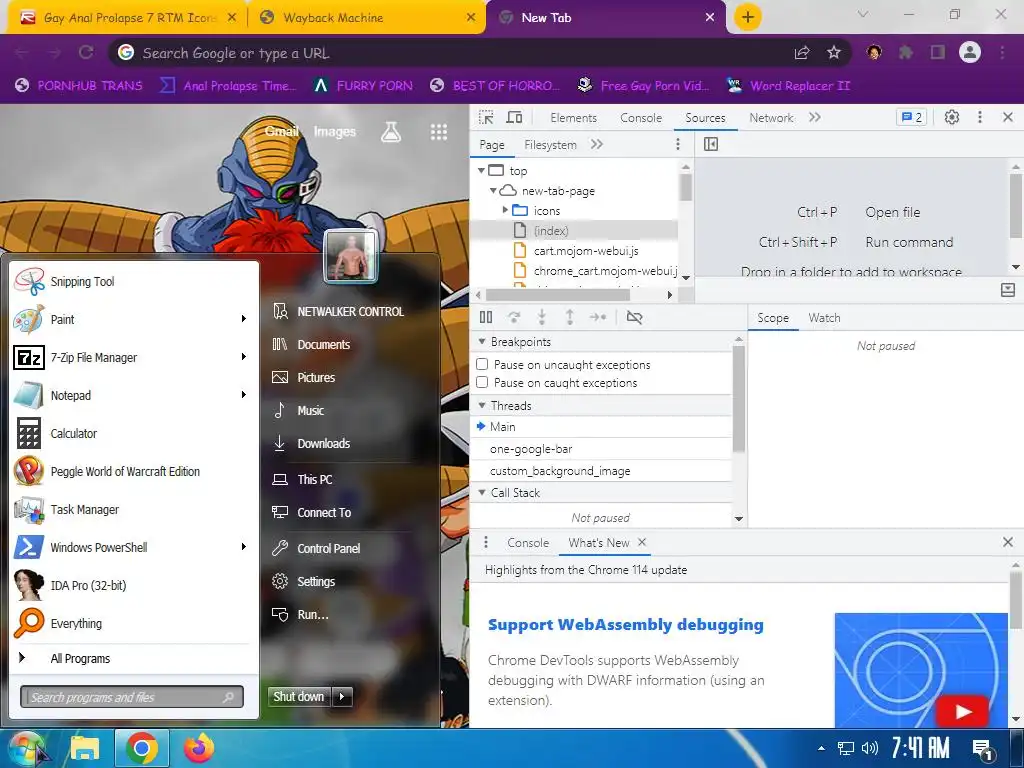Select the inspect element picker icon

pyautogui.click(x=486, y=118)
